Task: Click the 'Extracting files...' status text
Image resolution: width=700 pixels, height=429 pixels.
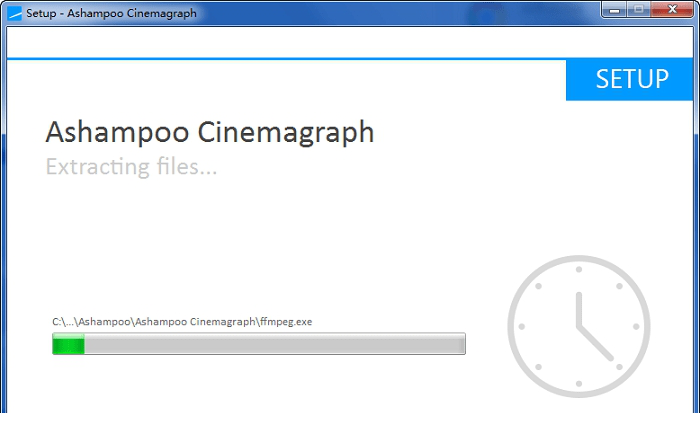Action: coord(131,167)
